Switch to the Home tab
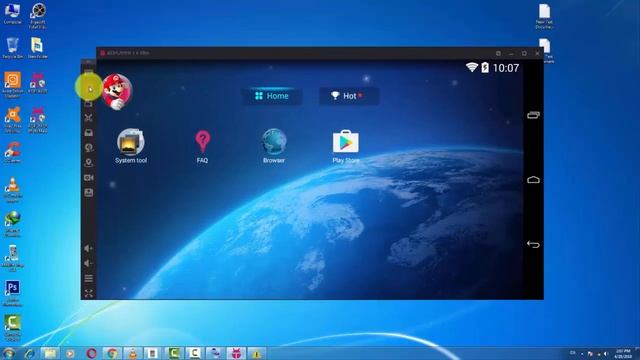 [272, 96]
